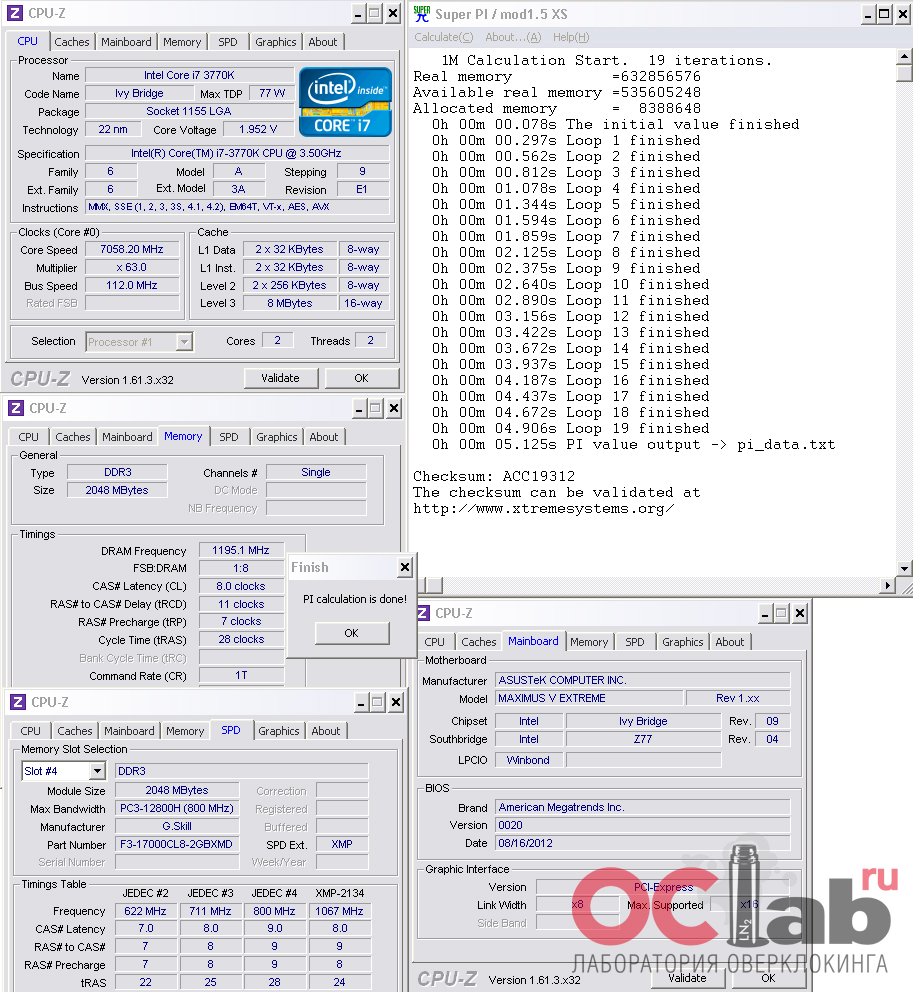Open the Calculate(C) menu in Super PI

point(444,37)
